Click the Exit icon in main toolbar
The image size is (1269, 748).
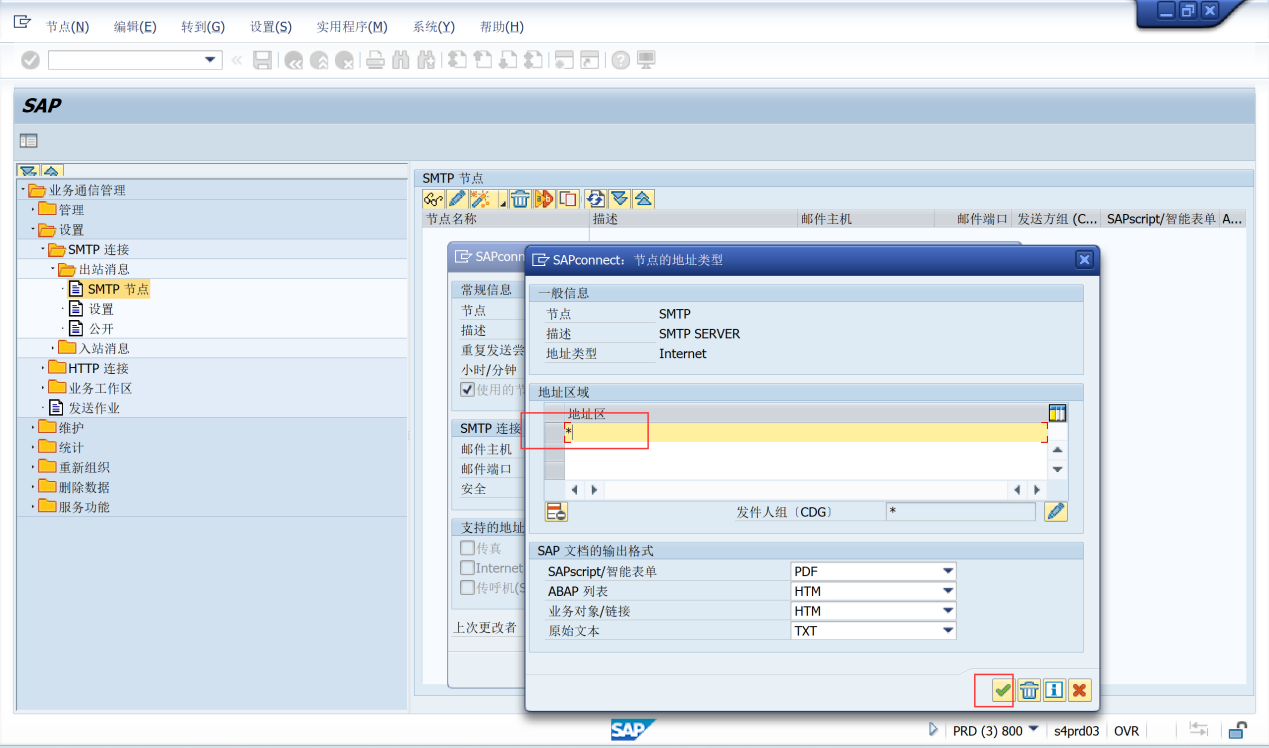coord(319,60)
